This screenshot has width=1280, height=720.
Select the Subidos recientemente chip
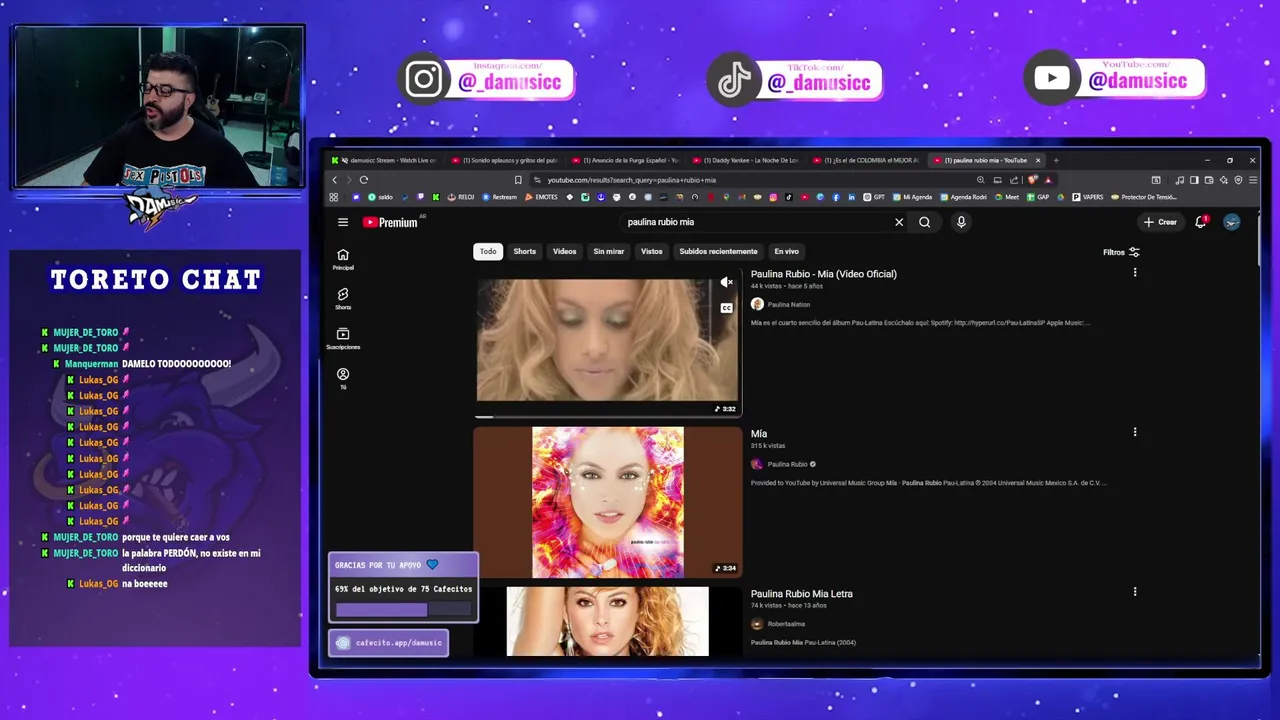tap(718, 251)
